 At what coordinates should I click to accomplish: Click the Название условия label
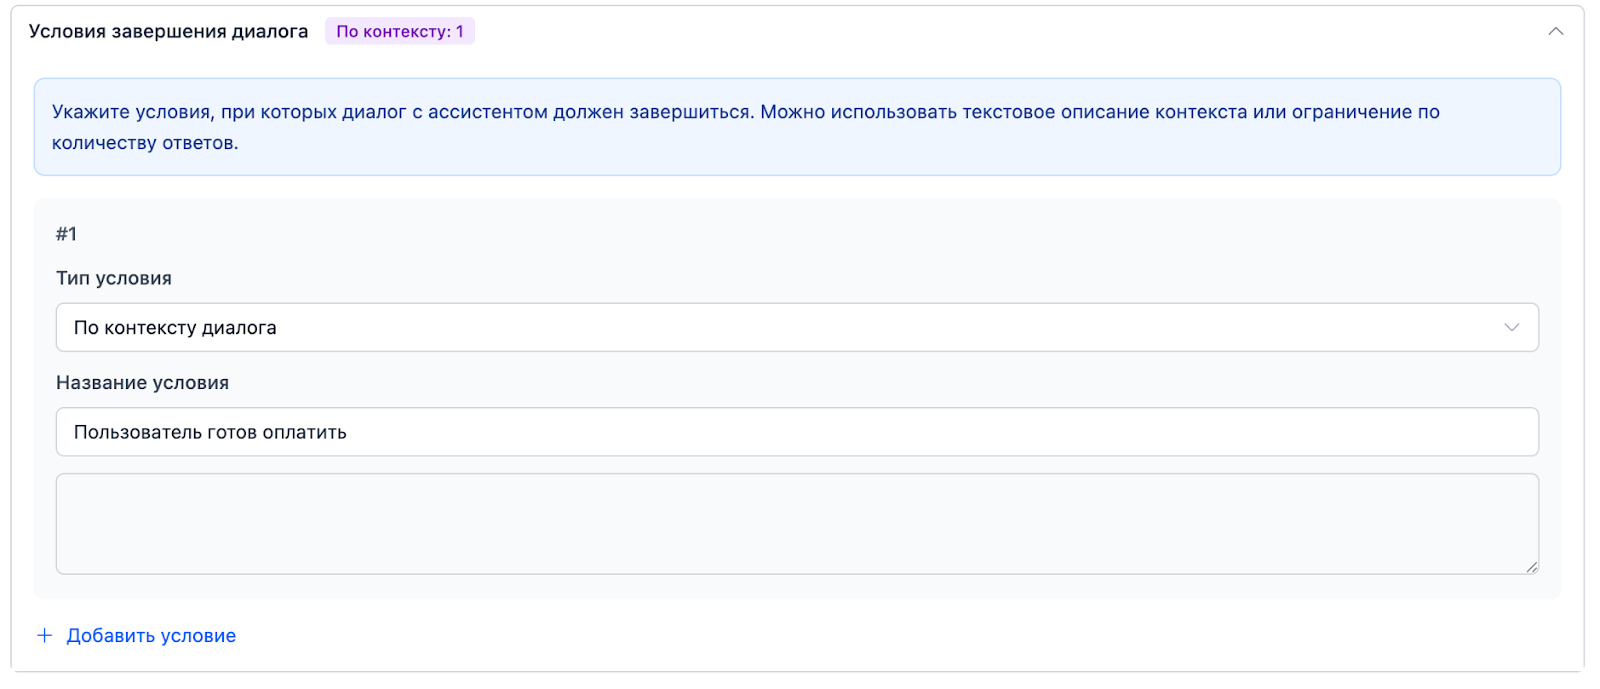[142, 383]
